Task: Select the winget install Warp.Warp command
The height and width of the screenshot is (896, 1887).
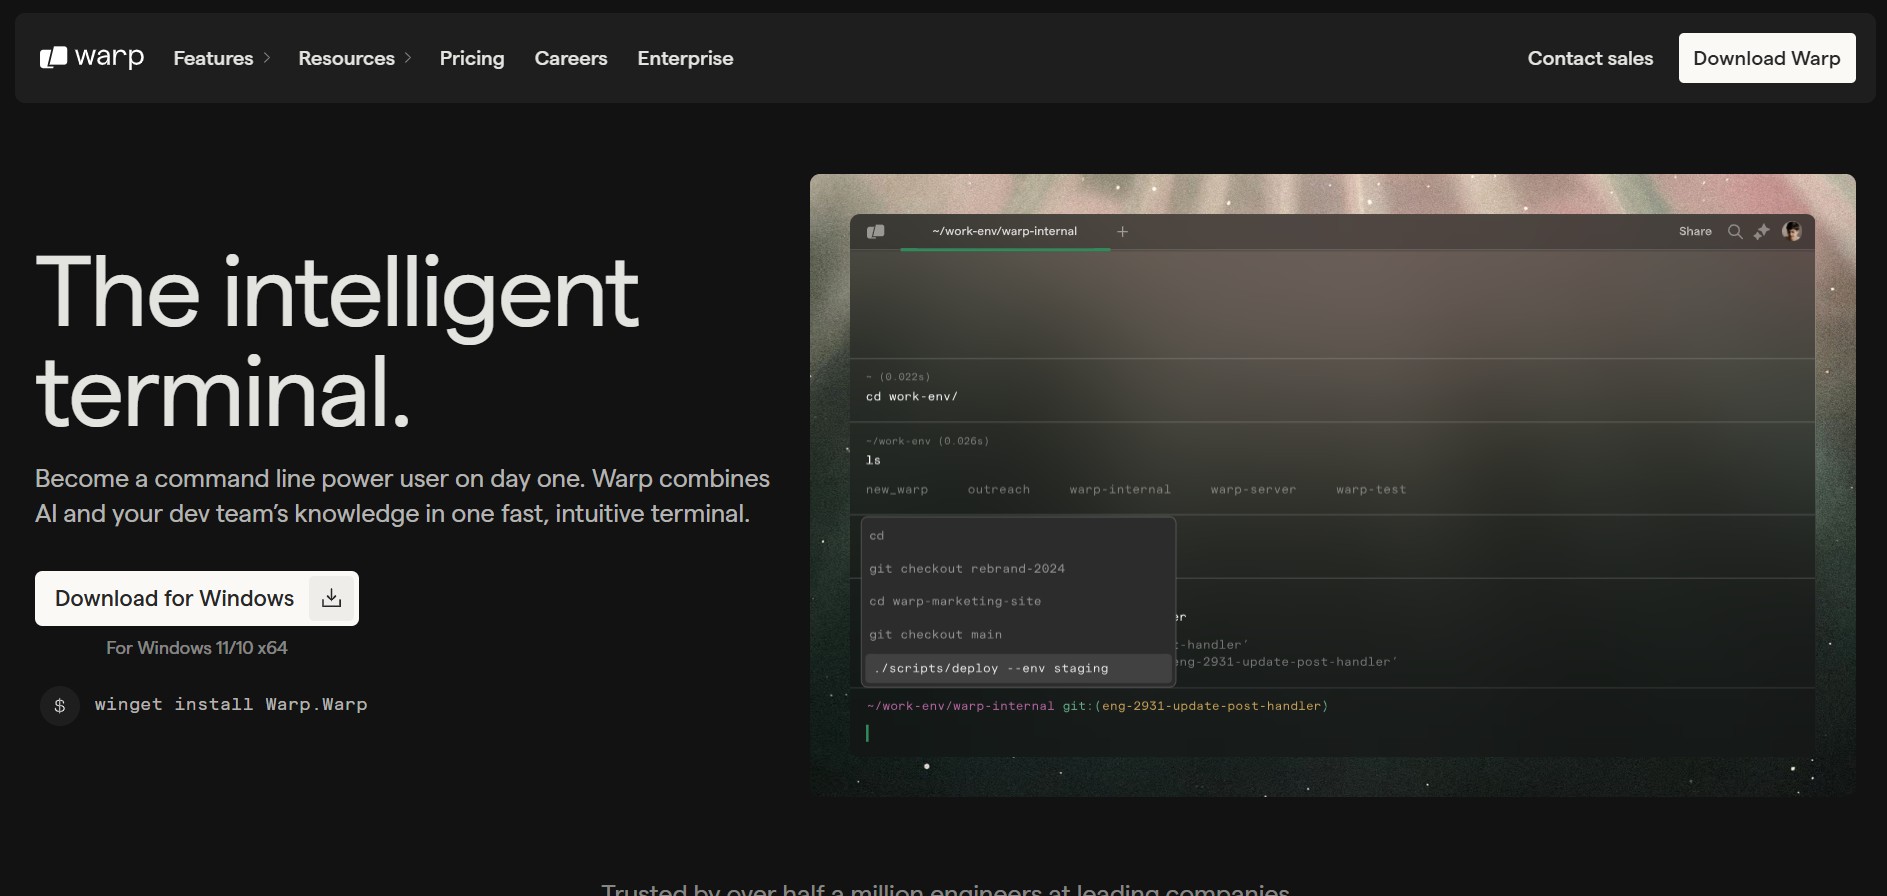Action: click(231, 704)
